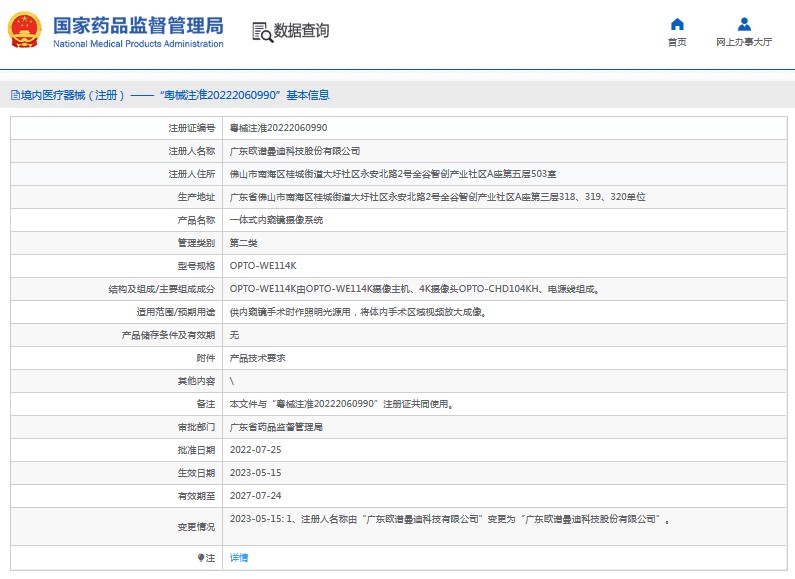Click the 网上办事大厅 person icon
The height and width of the screenshot is (579, 795).
click(x=744, y=24)
